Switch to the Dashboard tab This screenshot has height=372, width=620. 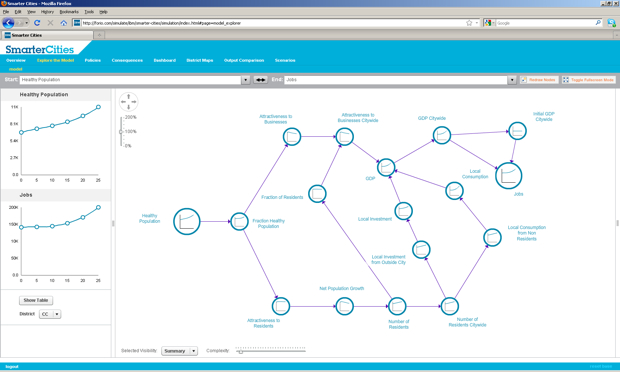164,60
